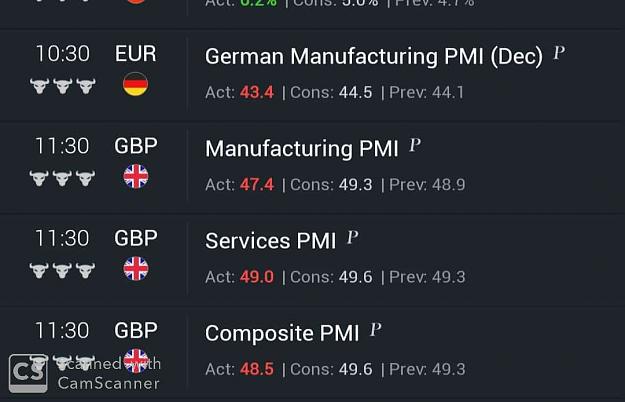
Task: Tap bull volatility icons in German PMI row
Action: [63, 86]
